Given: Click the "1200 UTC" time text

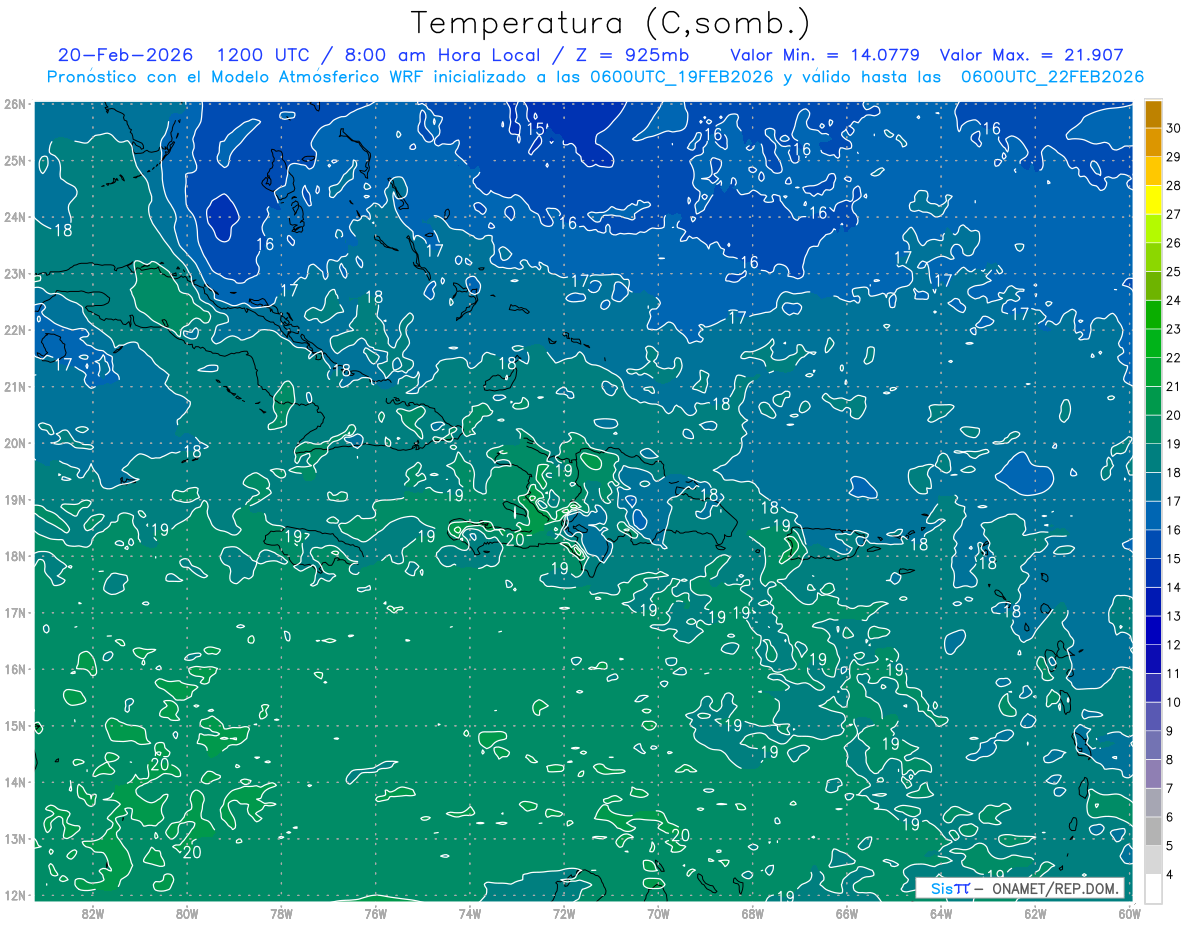Looking at the screenshot, I should pyautogui.click(x=264, y=55).
